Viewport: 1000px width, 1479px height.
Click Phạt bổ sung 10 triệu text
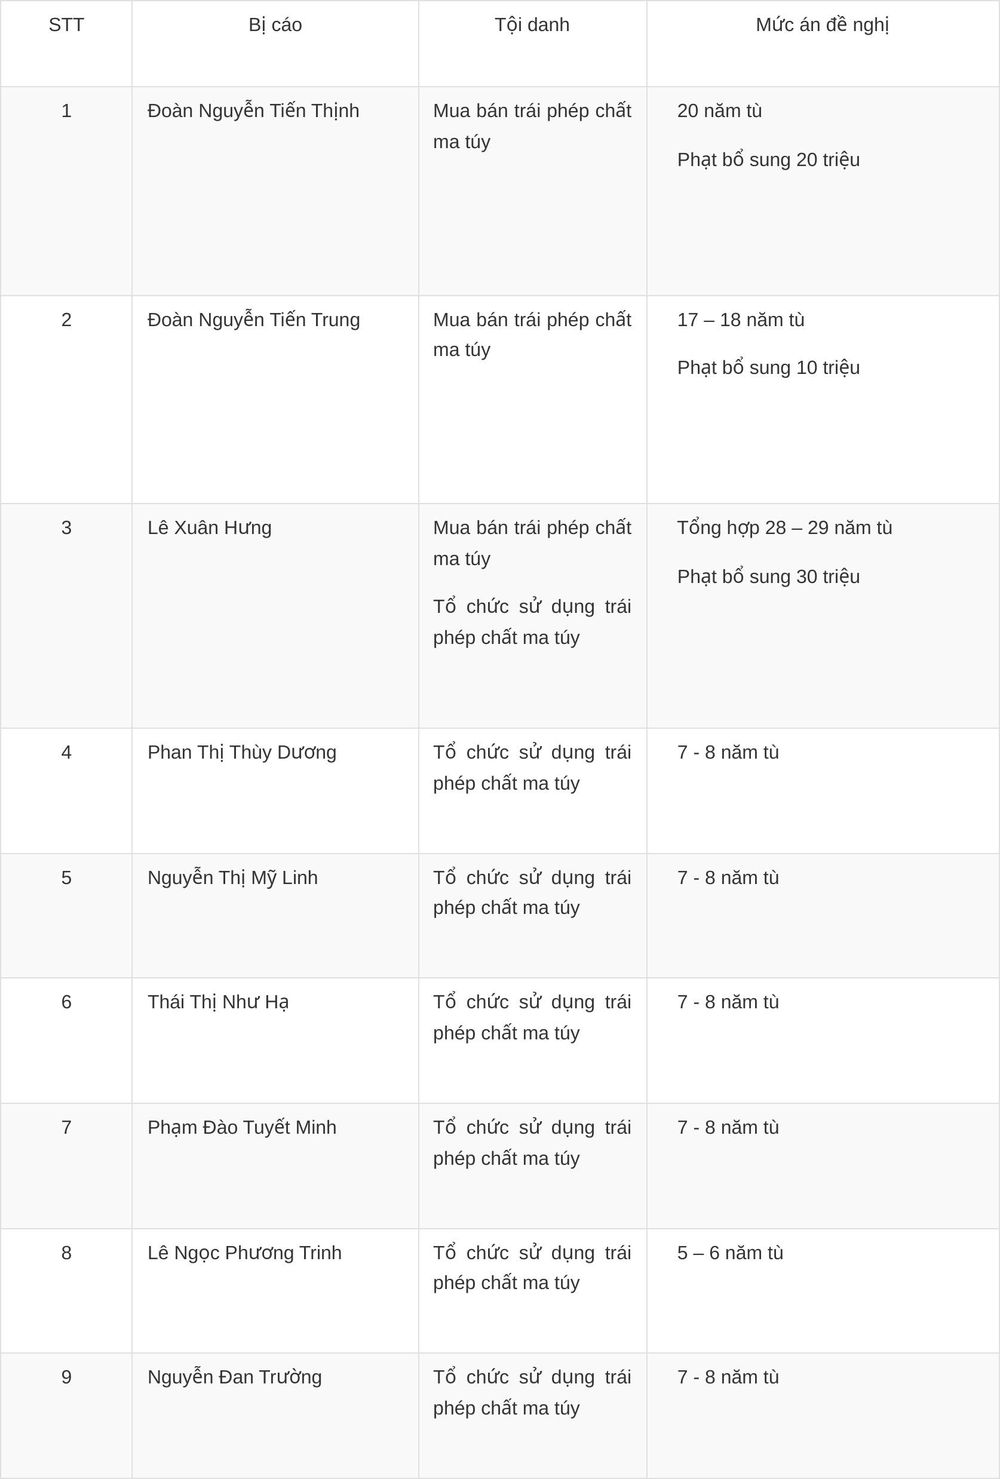click(769, 368)
